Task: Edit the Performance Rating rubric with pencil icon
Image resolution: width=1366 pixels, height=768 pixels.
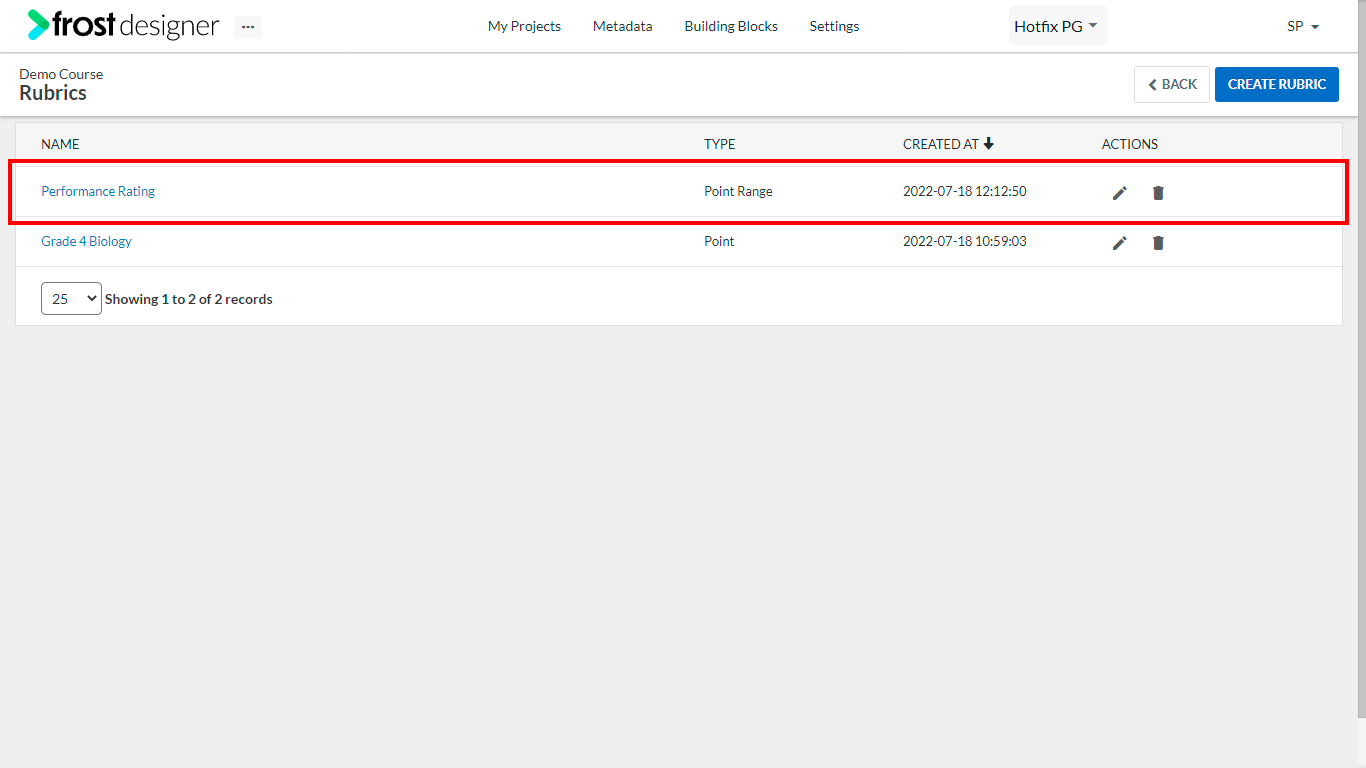Action: [1120, 192]
